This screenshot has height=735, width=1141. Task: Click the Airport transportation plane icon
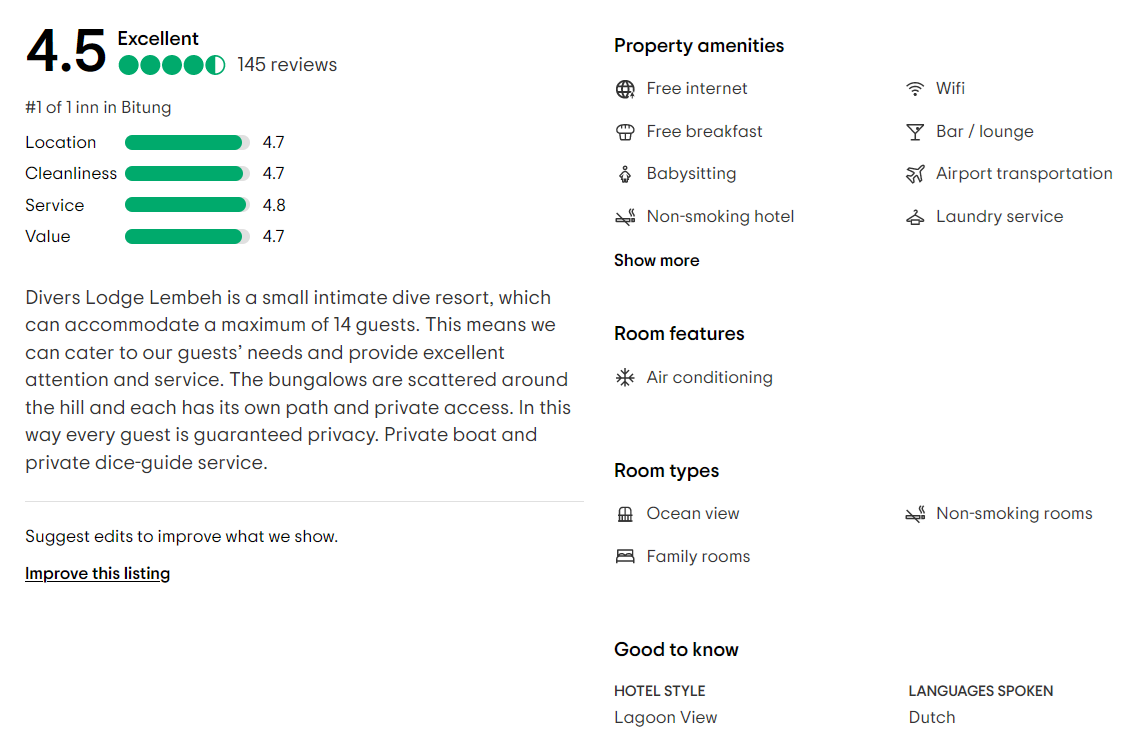pyautogui.click(x=915, y=174)
